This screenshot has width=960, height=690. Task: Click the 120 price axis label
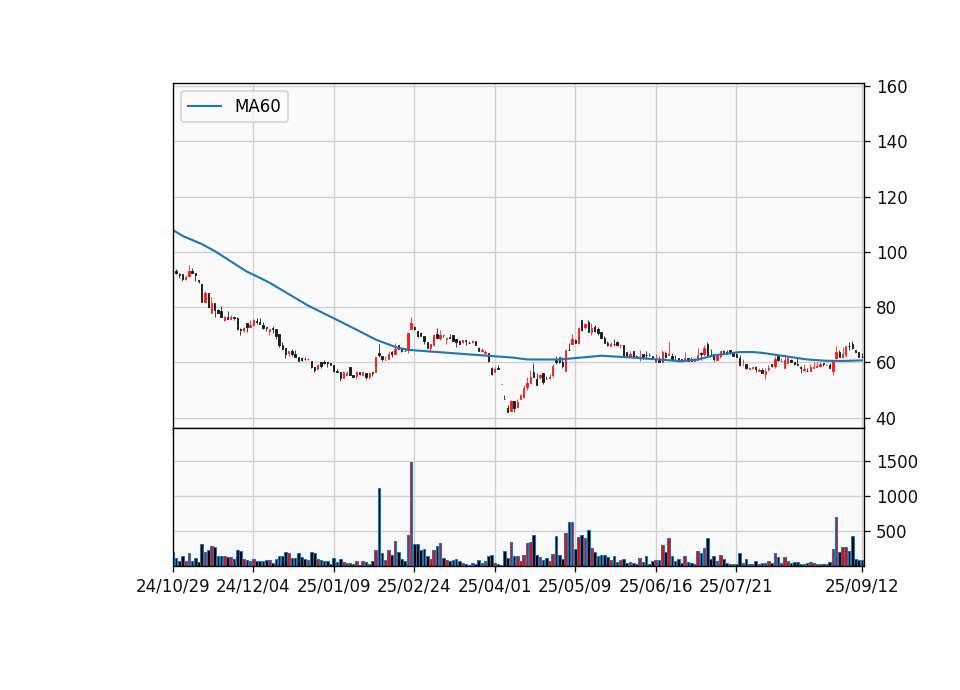click(892, 198)
